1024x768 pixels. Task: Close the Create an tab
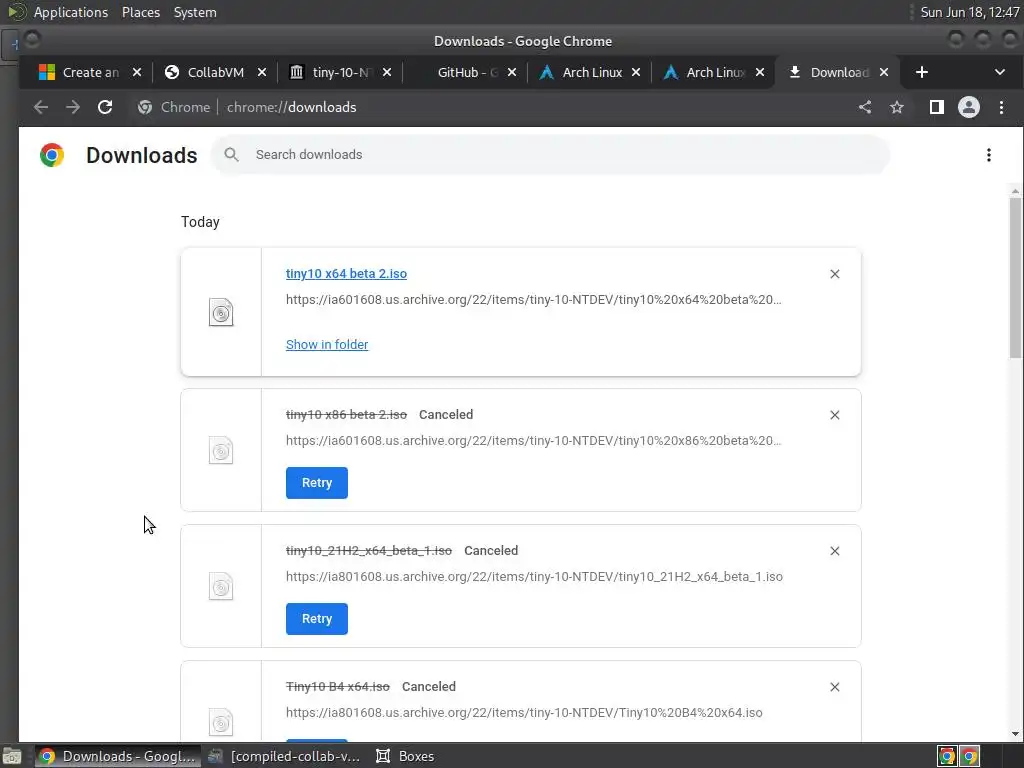coord(136,72)
